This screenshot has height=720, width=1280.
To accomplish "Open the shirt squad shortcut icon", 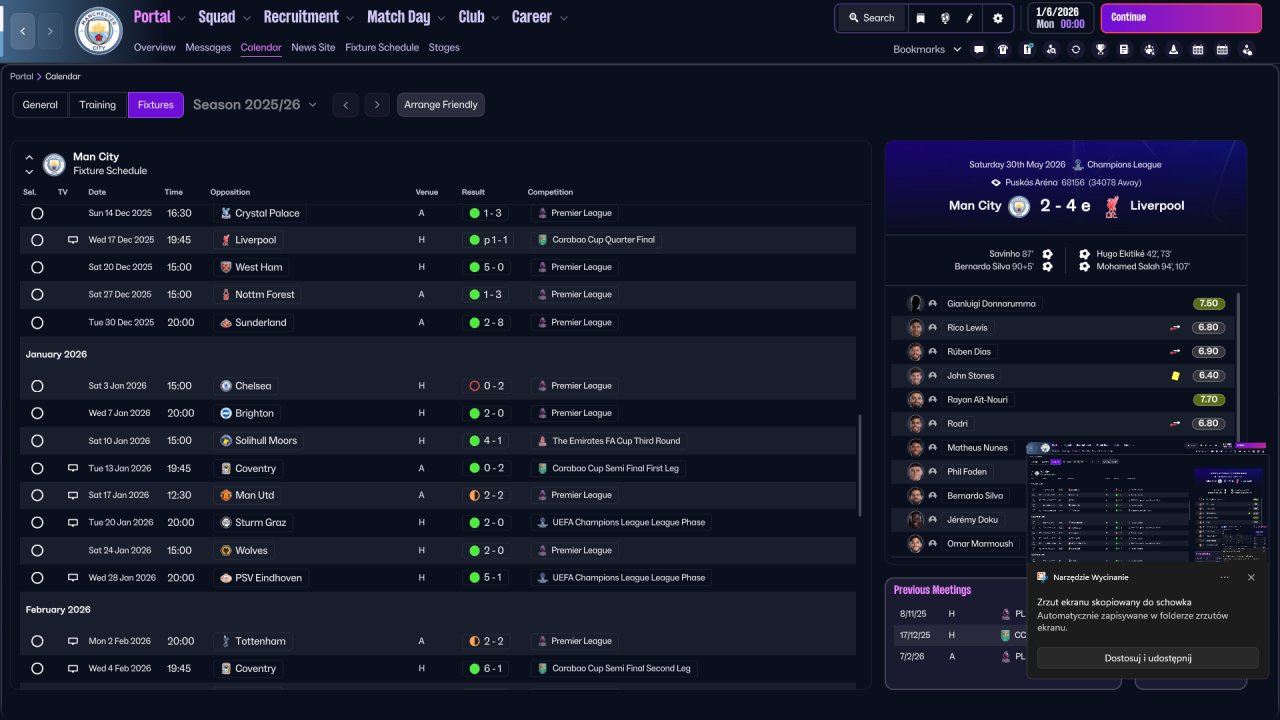I will coord(1003,49).
